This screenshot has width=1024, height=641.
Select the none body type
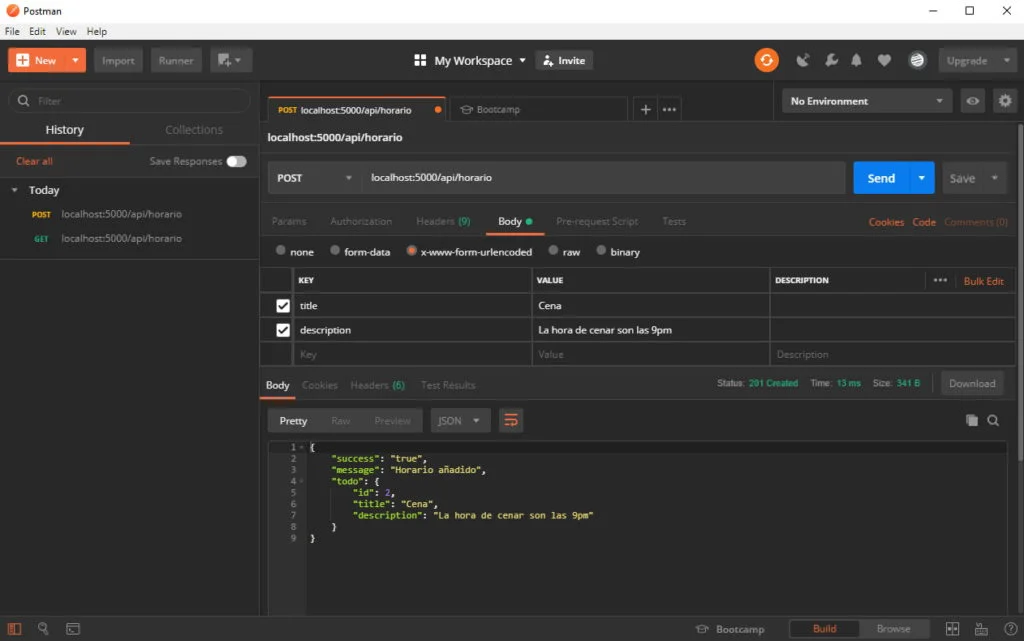[x=281, y=250]
